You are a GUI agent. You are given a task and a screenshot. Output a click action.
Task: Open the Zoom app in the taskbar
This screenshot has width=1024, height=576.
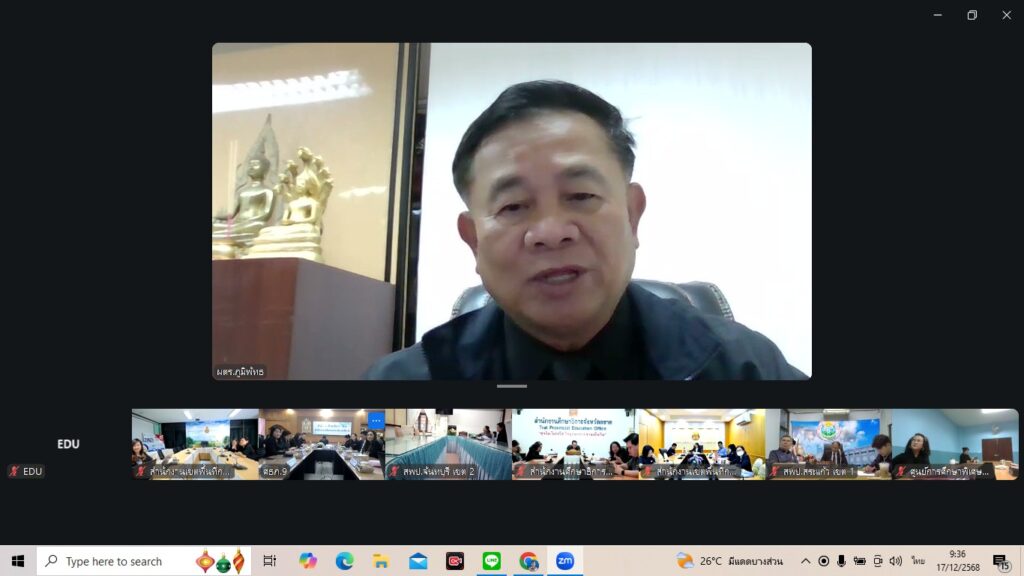pos(565,561)
